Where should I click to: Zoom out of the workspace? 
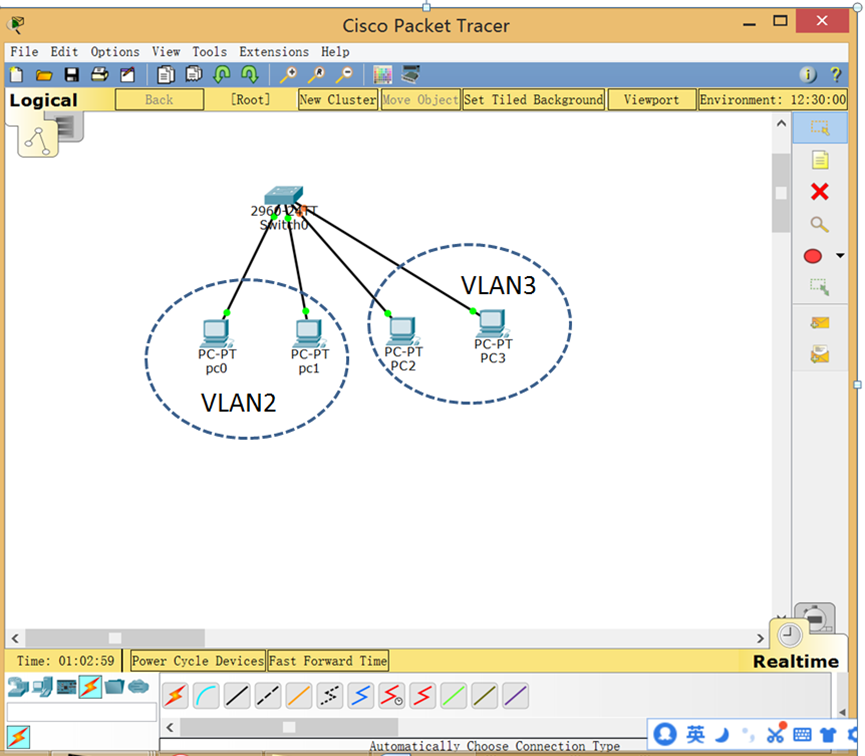(x=345, y=74)
